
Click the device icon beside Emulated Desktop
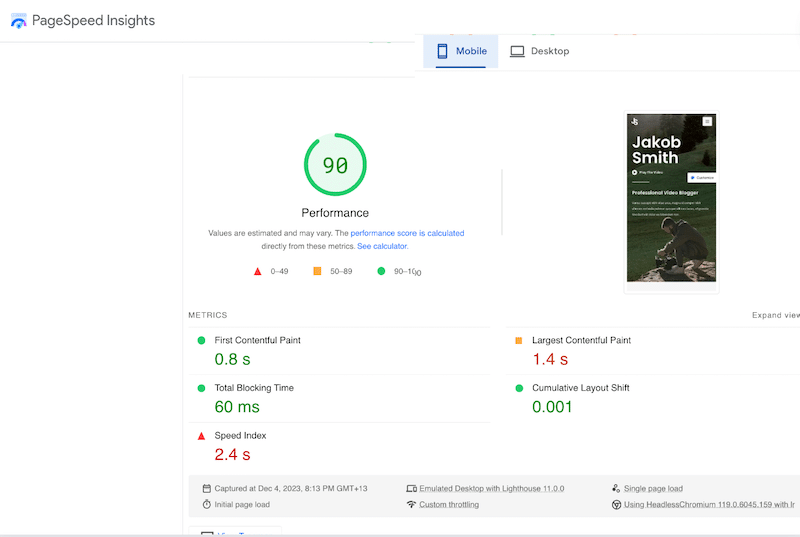pos(411,489)
